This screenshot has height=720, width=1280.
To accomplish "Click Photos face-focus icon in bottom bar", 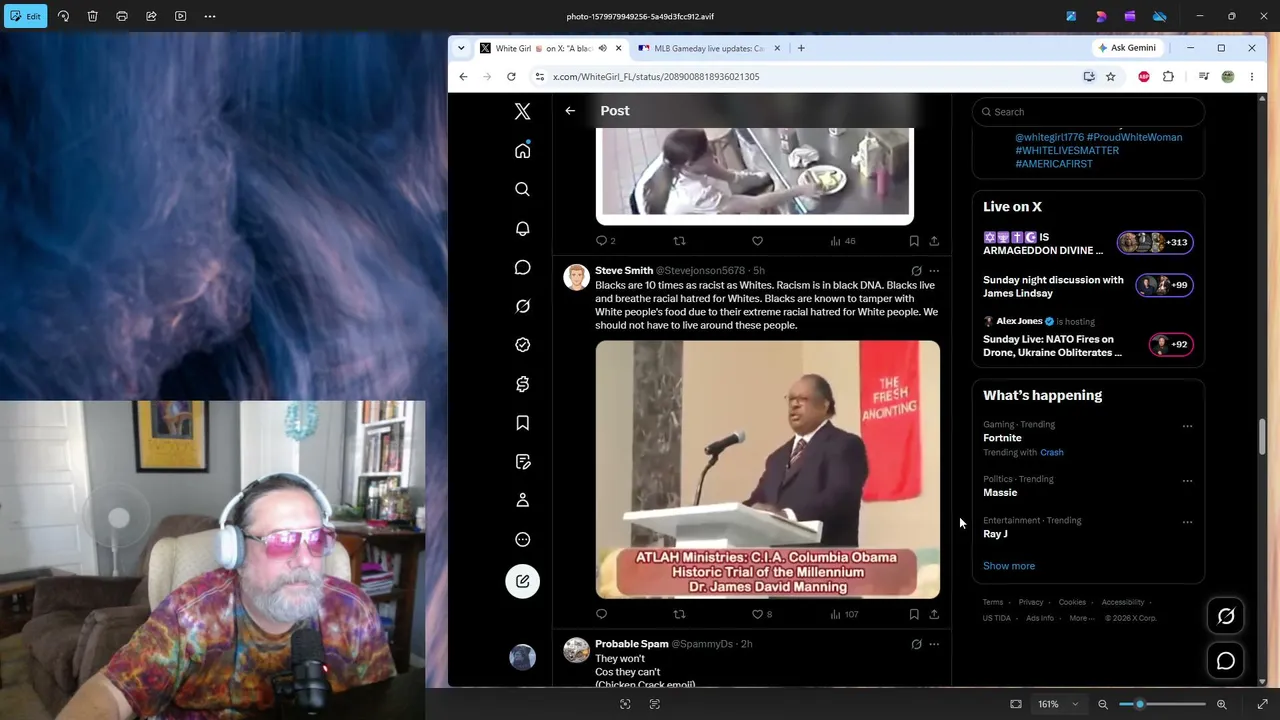I will coord(625,704).
